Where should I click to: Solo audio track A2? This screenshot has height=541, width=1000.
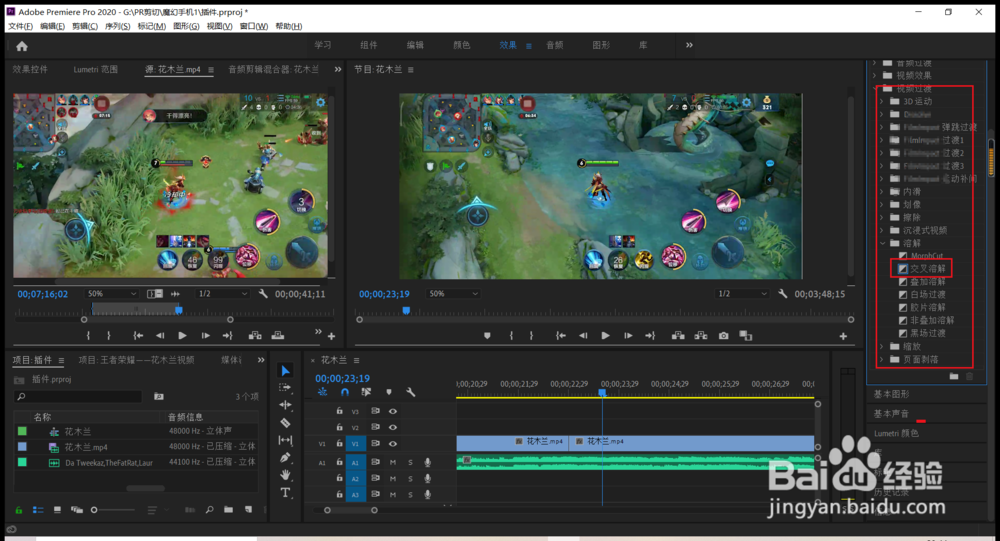410,479
